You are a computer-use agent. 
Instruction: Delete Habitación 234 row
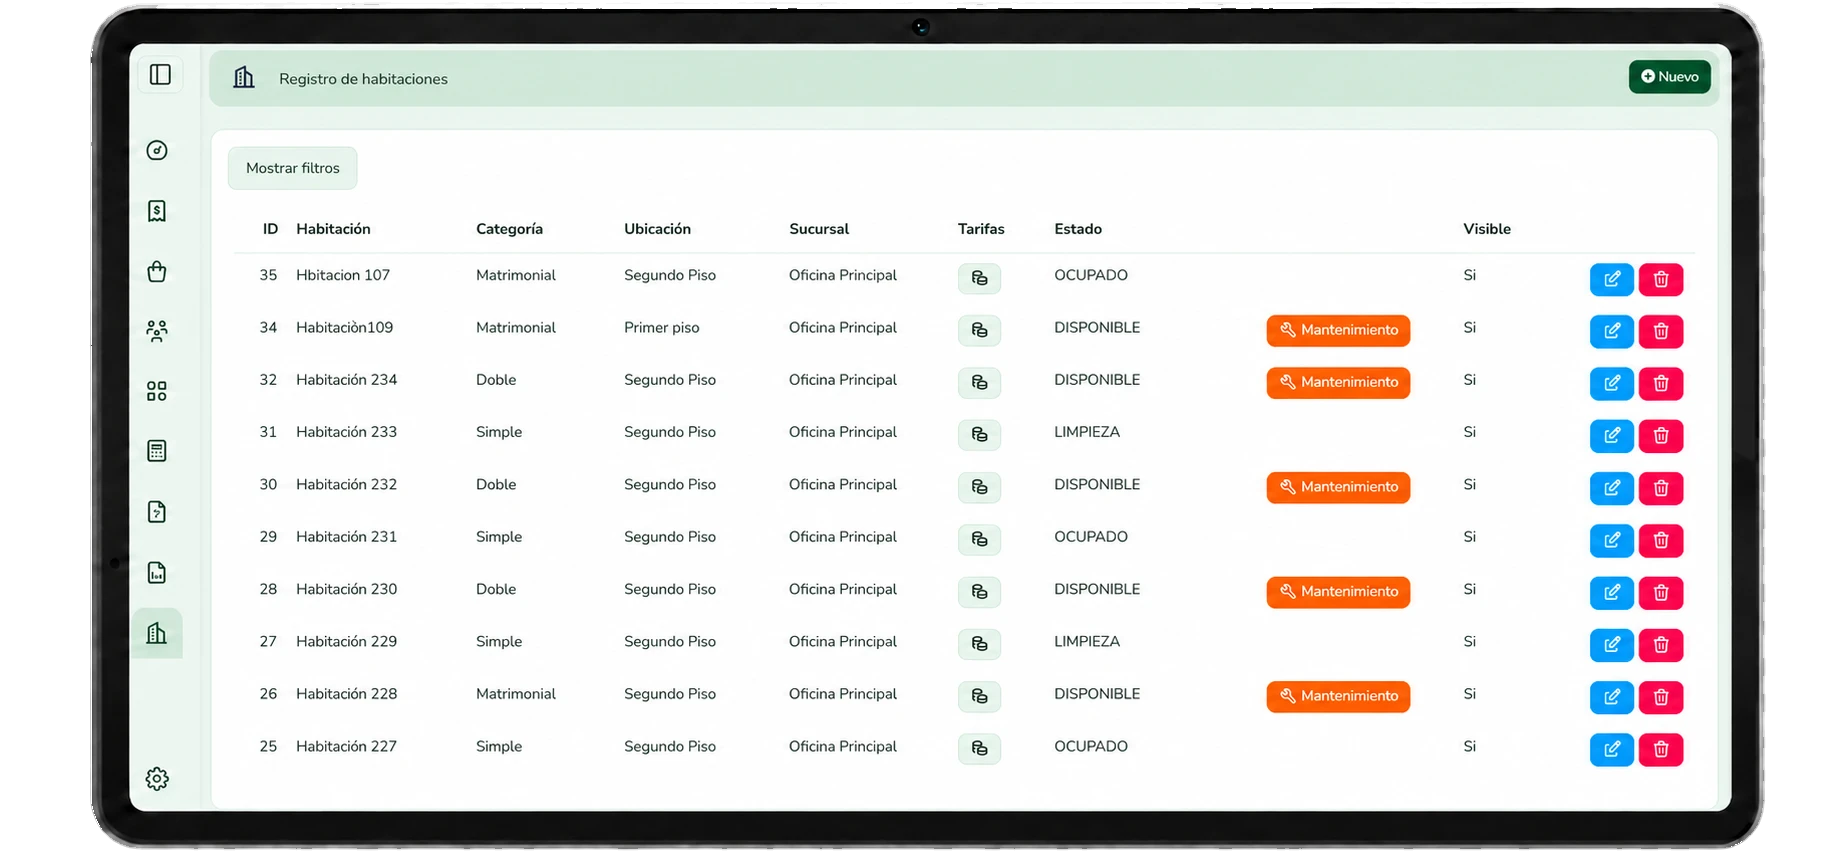1661,384
